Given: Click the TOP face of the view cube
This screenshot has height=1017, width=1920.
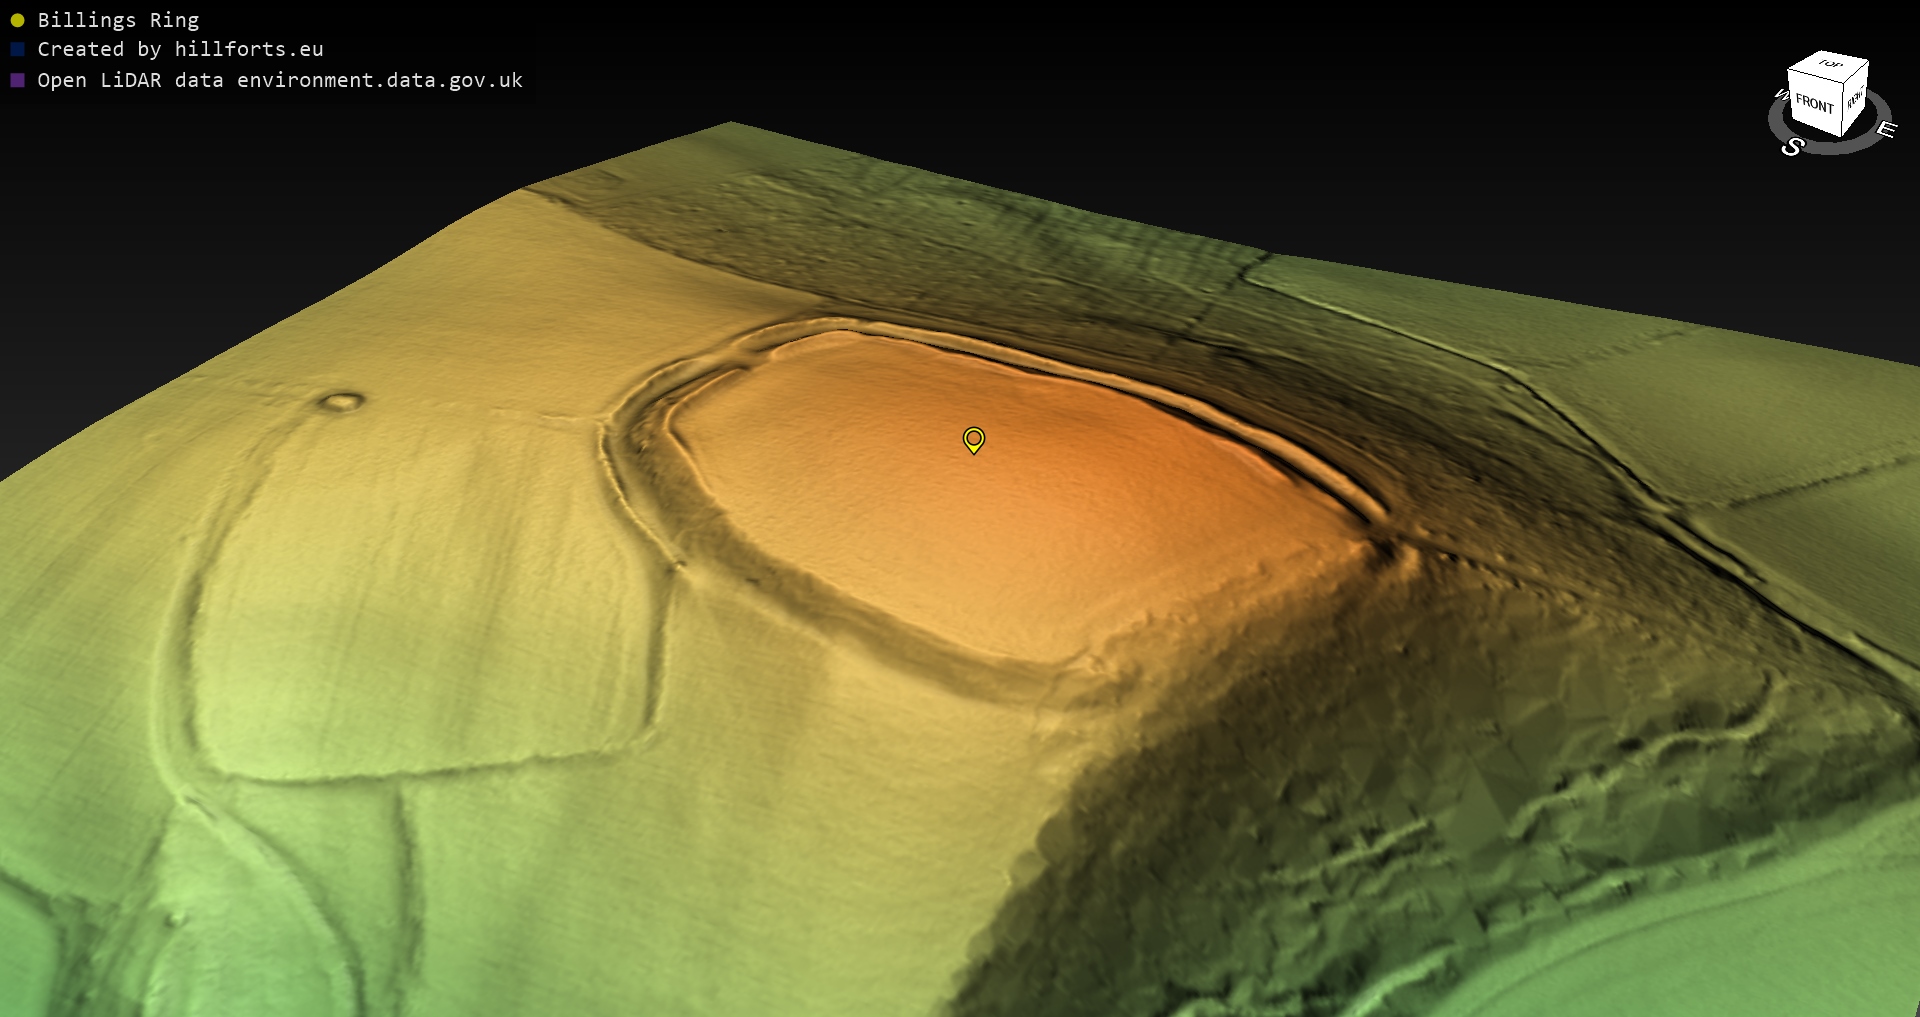Looking at the screenshot, I should click(x=1829, y=65).
